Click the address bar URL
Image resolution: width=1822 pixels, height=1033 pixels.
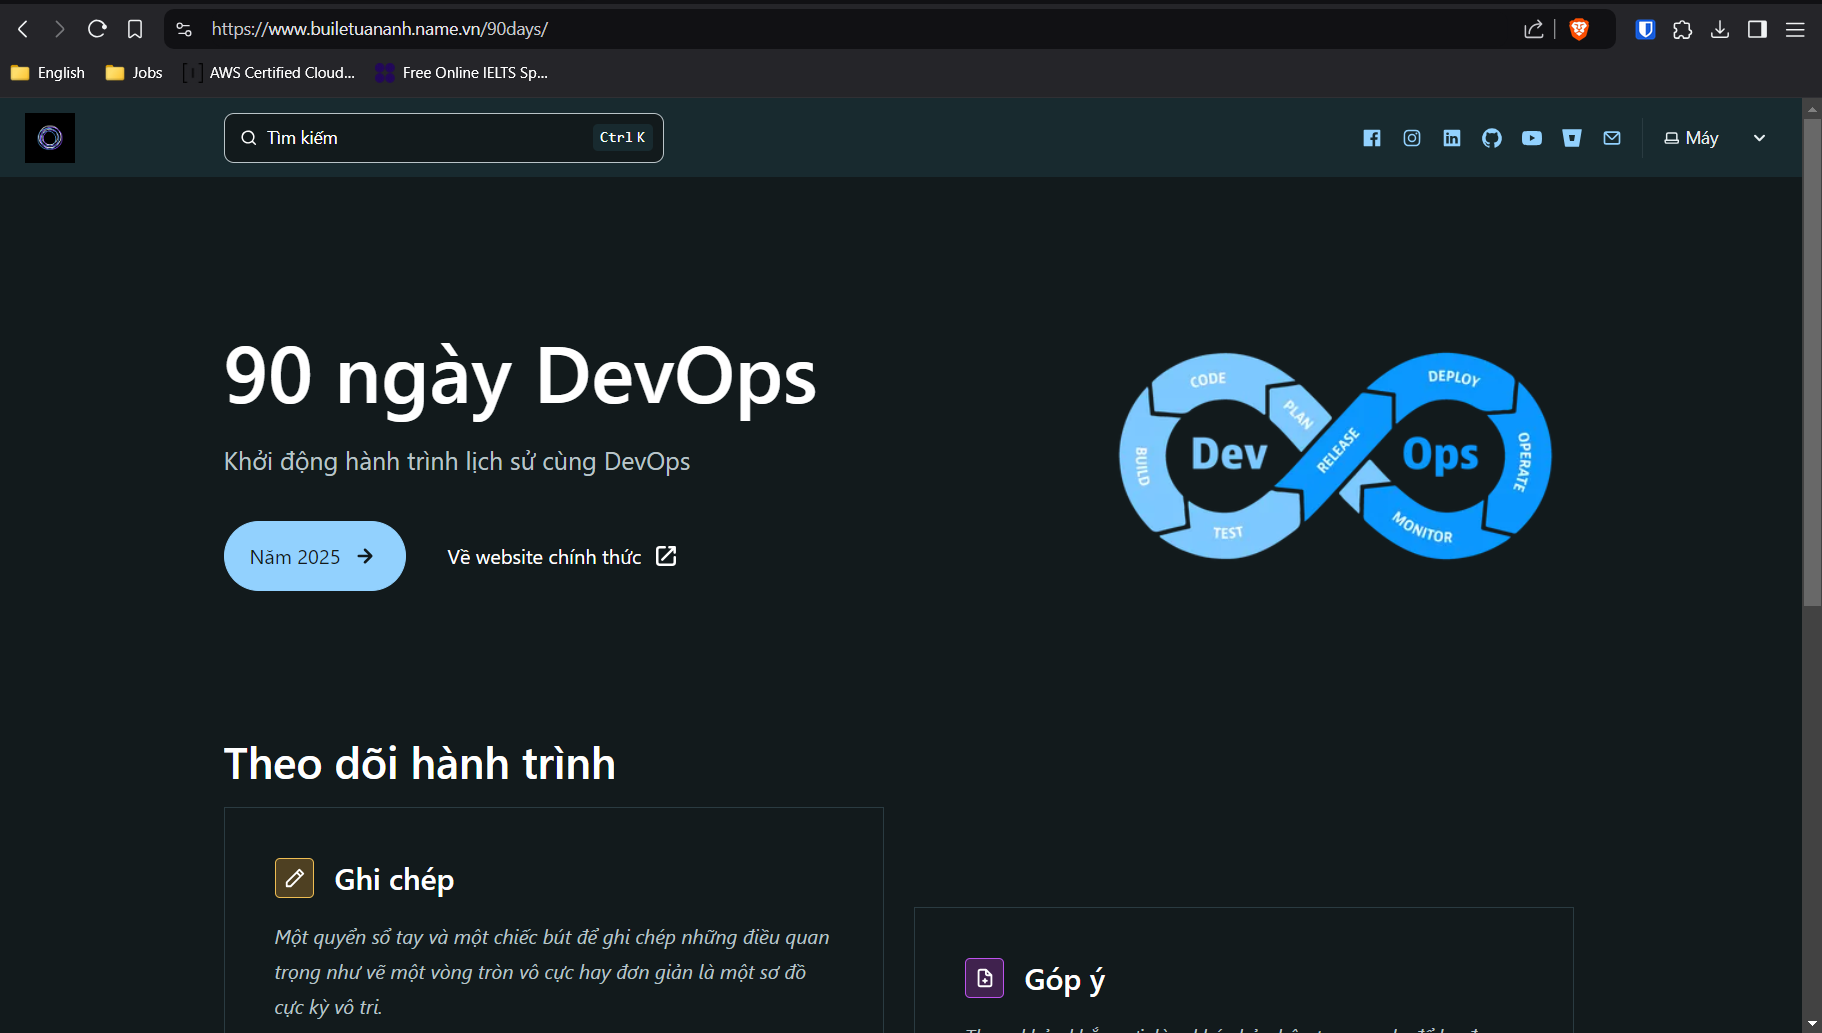[380, 29]
